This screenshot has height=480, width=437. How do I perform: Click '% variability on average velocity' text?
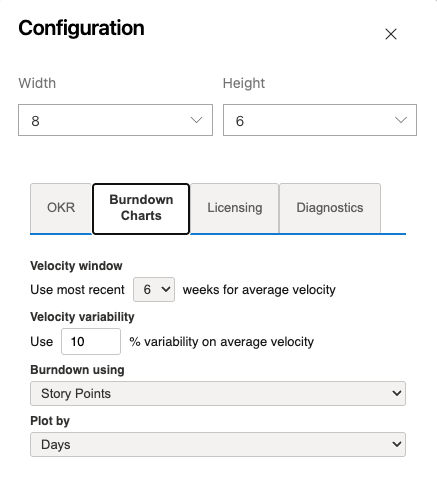pos(222,342)
